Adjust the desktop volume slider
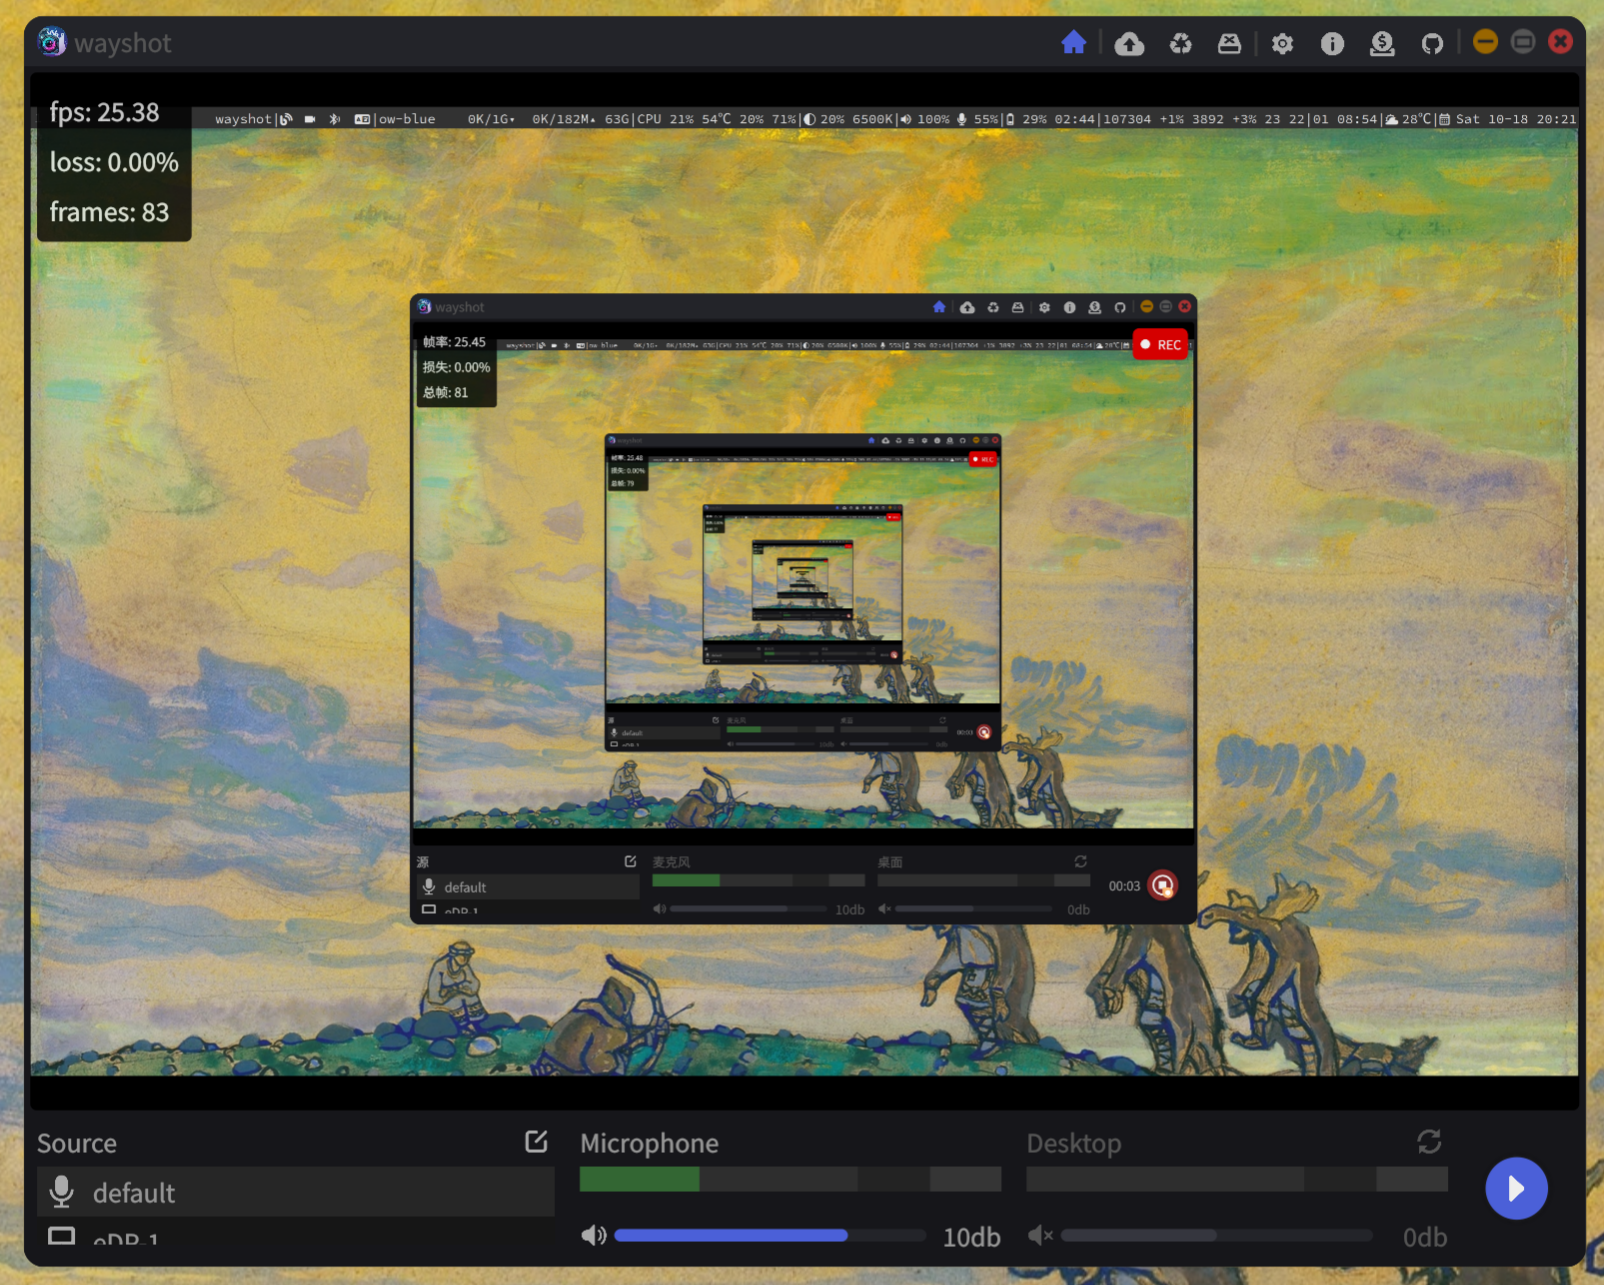1604x1285 pixels. click(x=1215, y=1235)
